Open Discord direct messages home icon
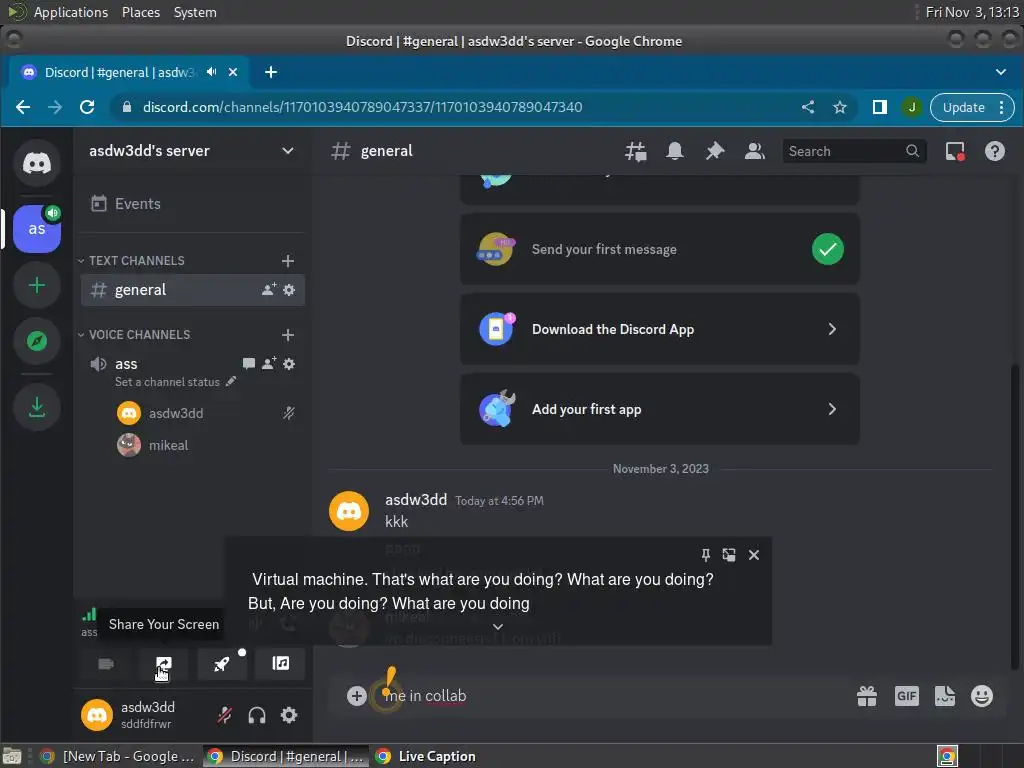This screenshot has width=1024, height=768. [x=37, y=163]
